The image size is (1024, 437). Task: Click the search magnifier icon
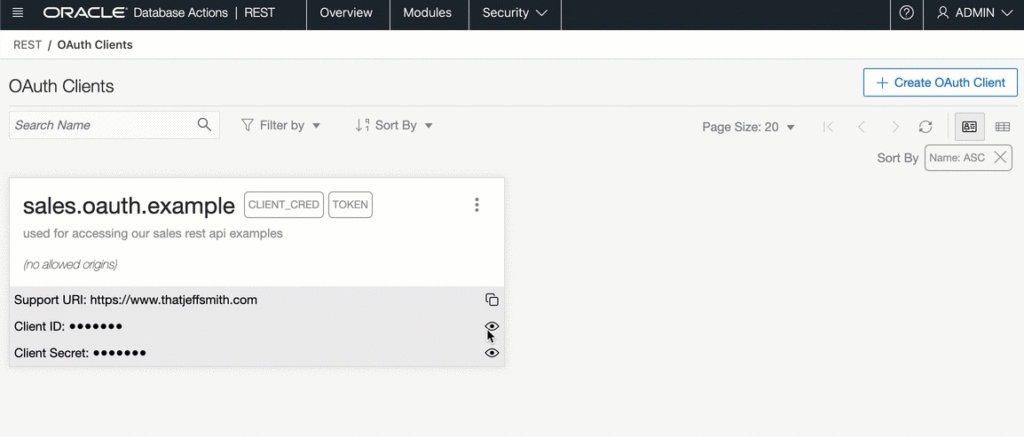[x=204, y=125]
